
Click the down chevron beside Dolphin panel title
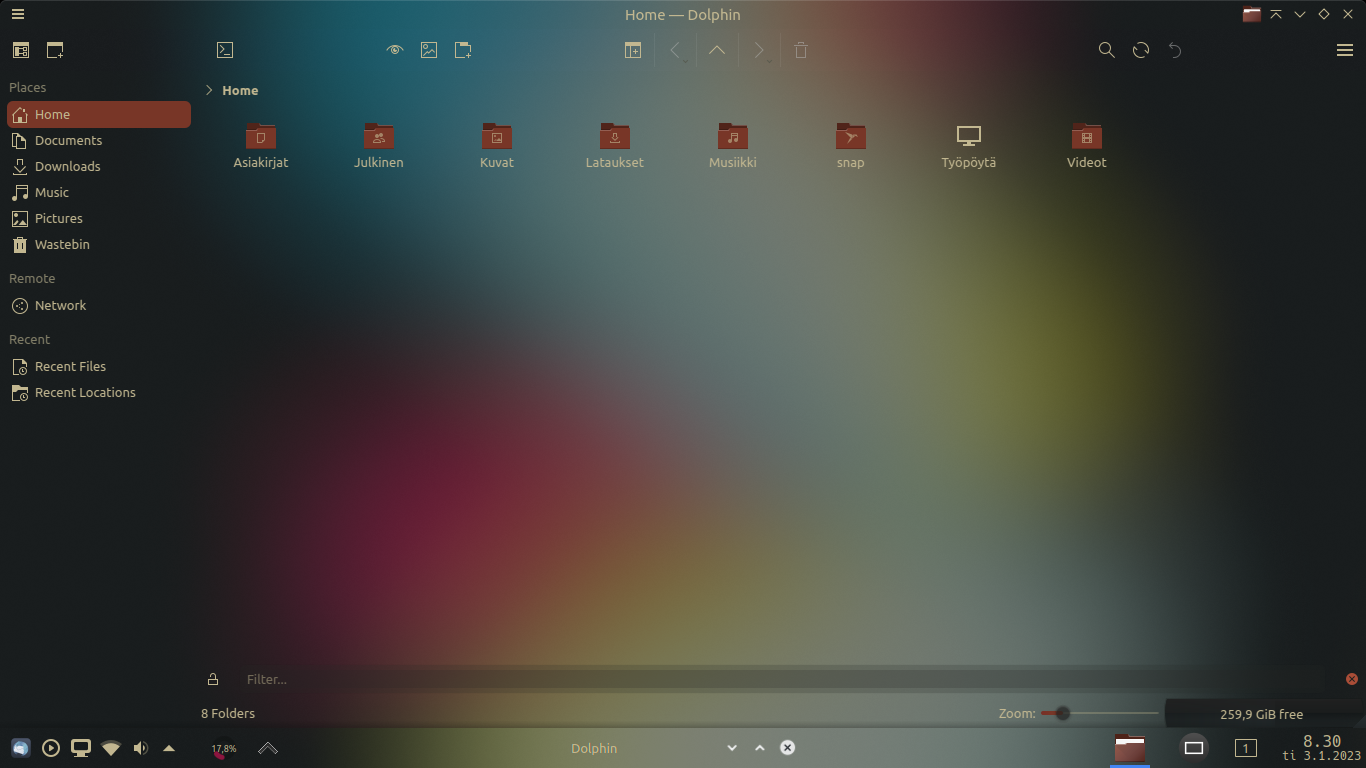[x=732, y=748]
